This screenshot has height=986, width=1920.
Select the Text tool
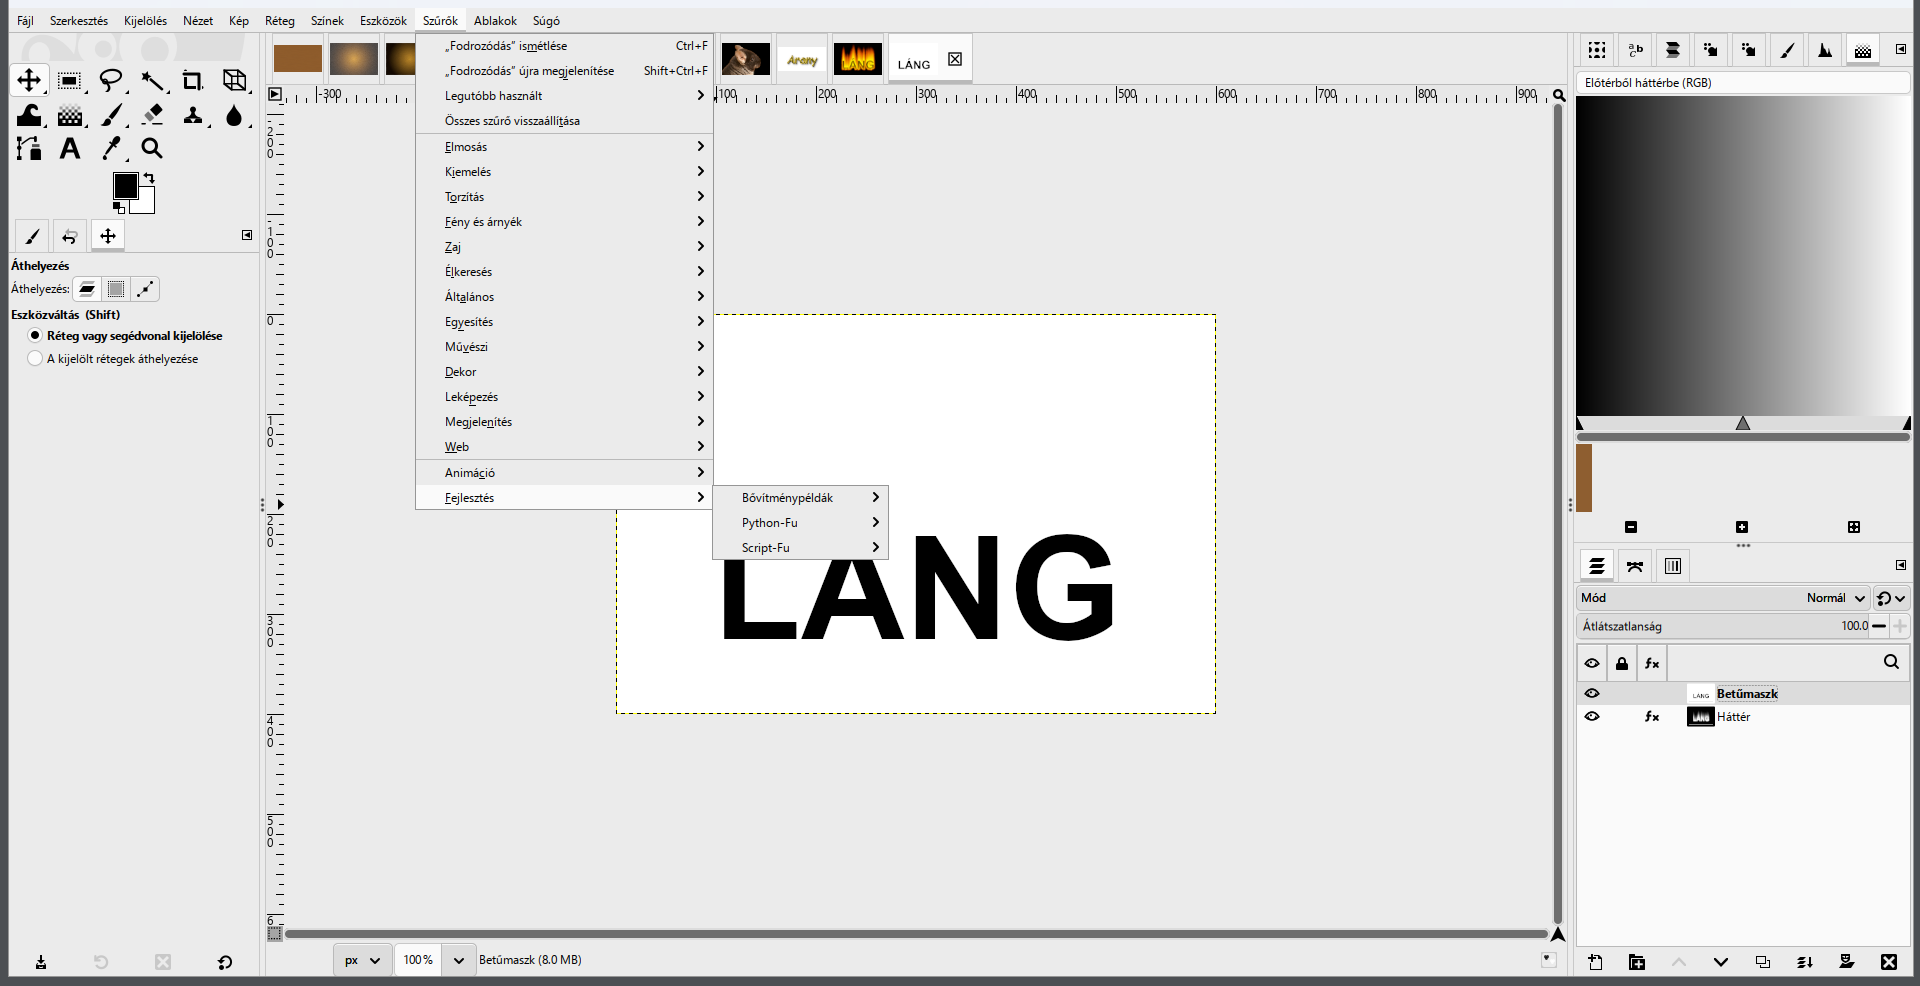69,149
